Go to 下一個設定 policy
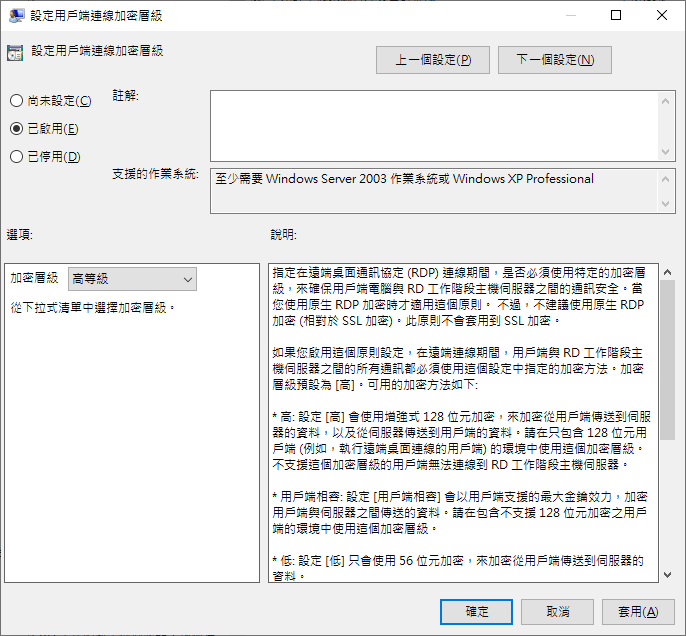The height and width of the screenshot is (636, 686). tap(554, 60)
